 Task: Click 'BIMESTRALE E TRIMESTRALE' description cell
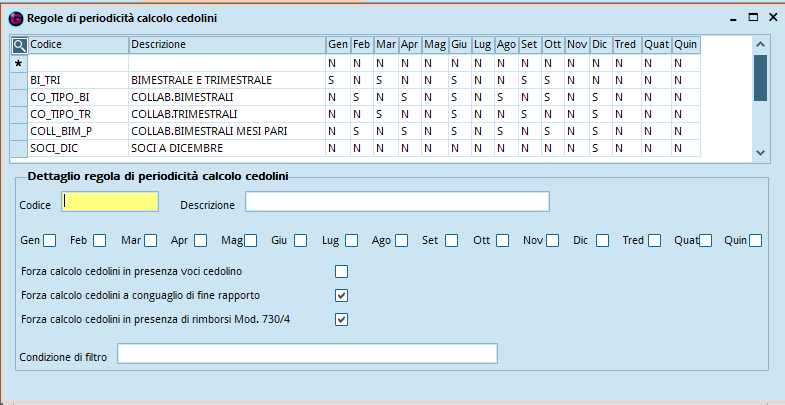[x=227, y=80]
